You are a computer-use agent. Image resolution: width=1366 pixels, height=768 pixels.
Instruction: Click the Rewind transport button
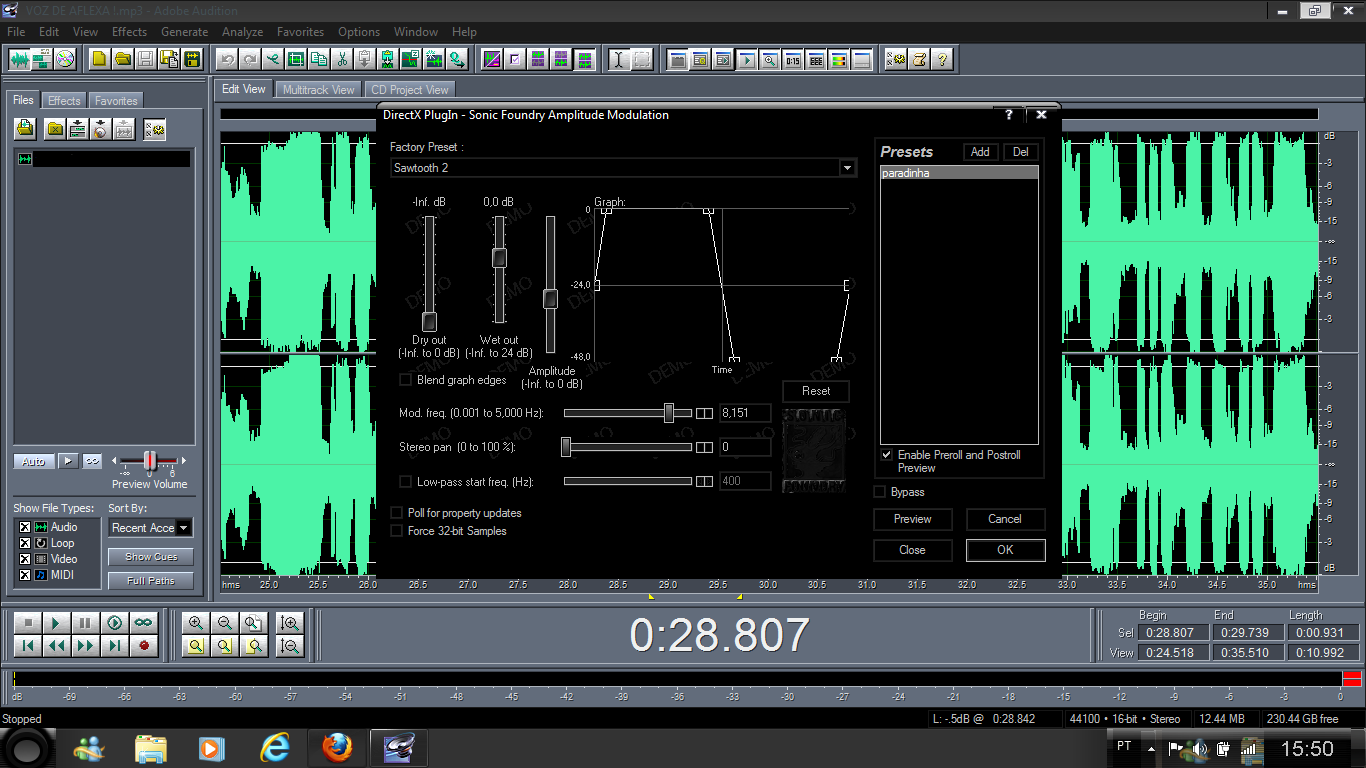pyautogui.click(x=57, y=646)
